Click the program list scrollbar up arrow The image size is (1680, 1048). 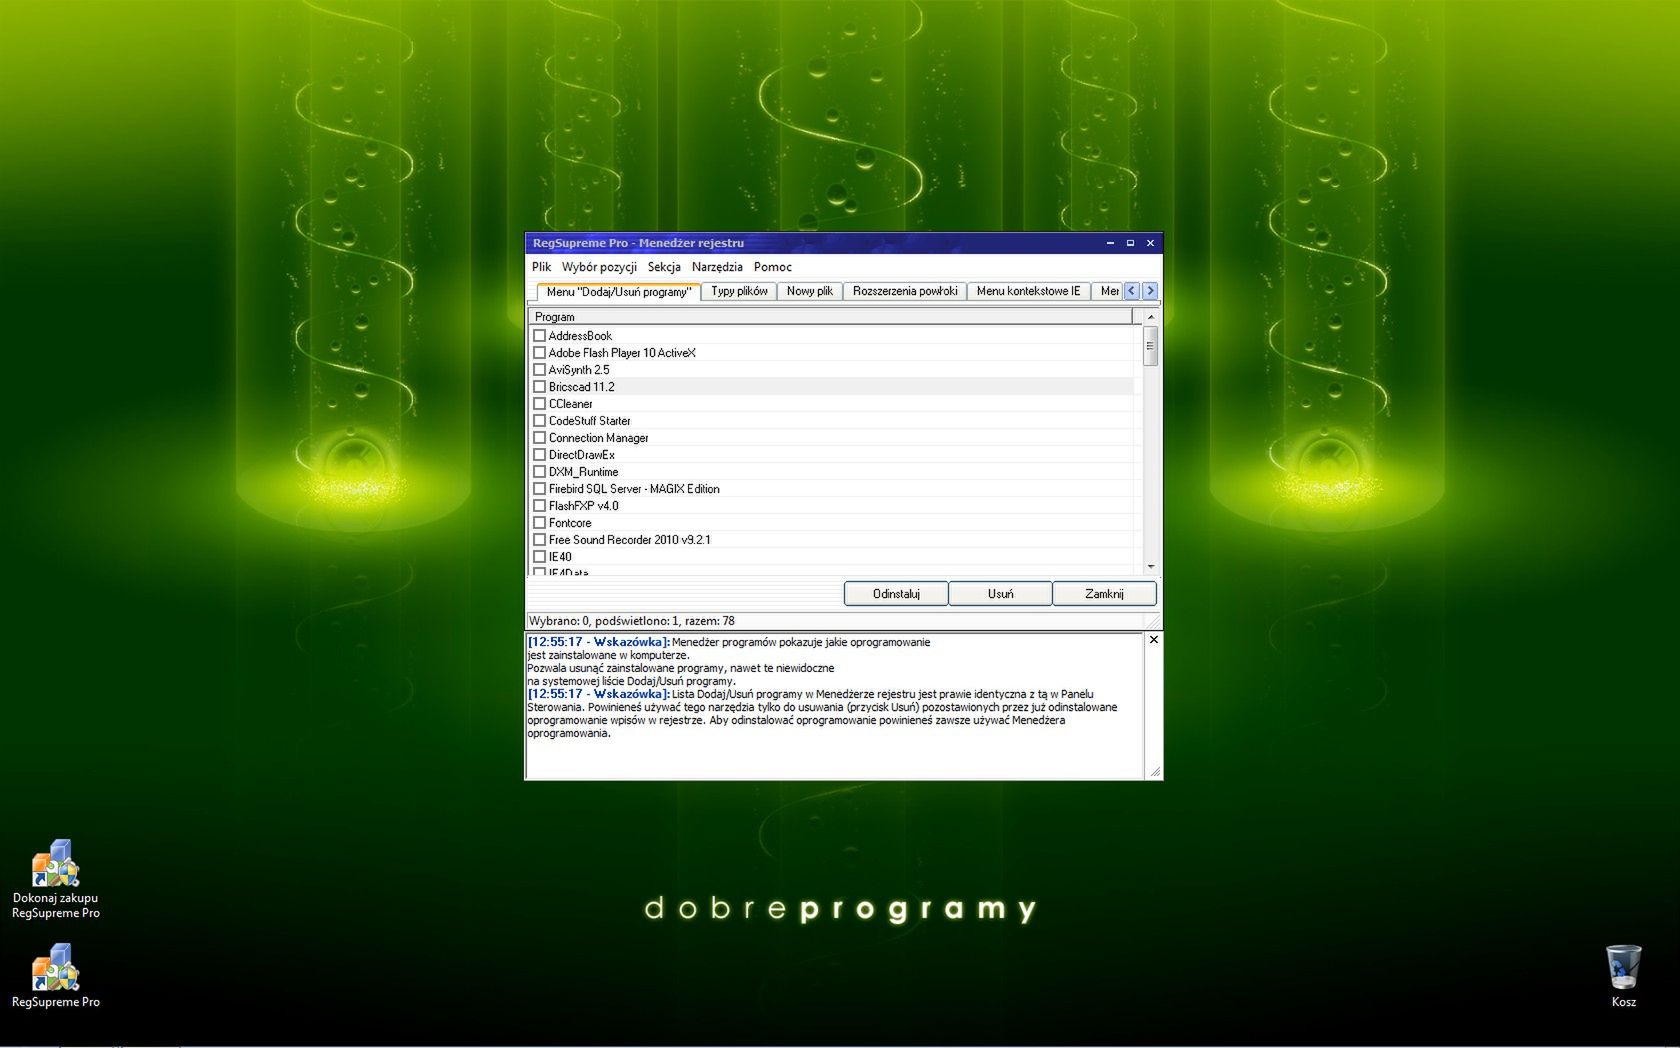coord(1151,316)
